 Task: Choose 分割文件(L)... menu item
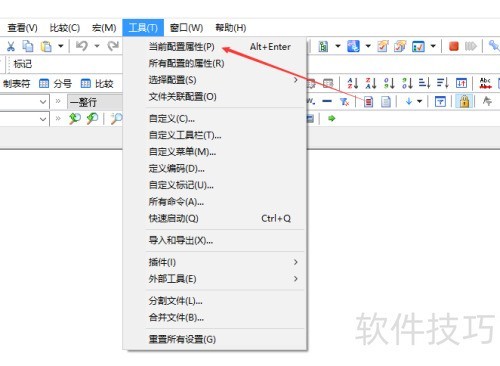tap(215, 301)
